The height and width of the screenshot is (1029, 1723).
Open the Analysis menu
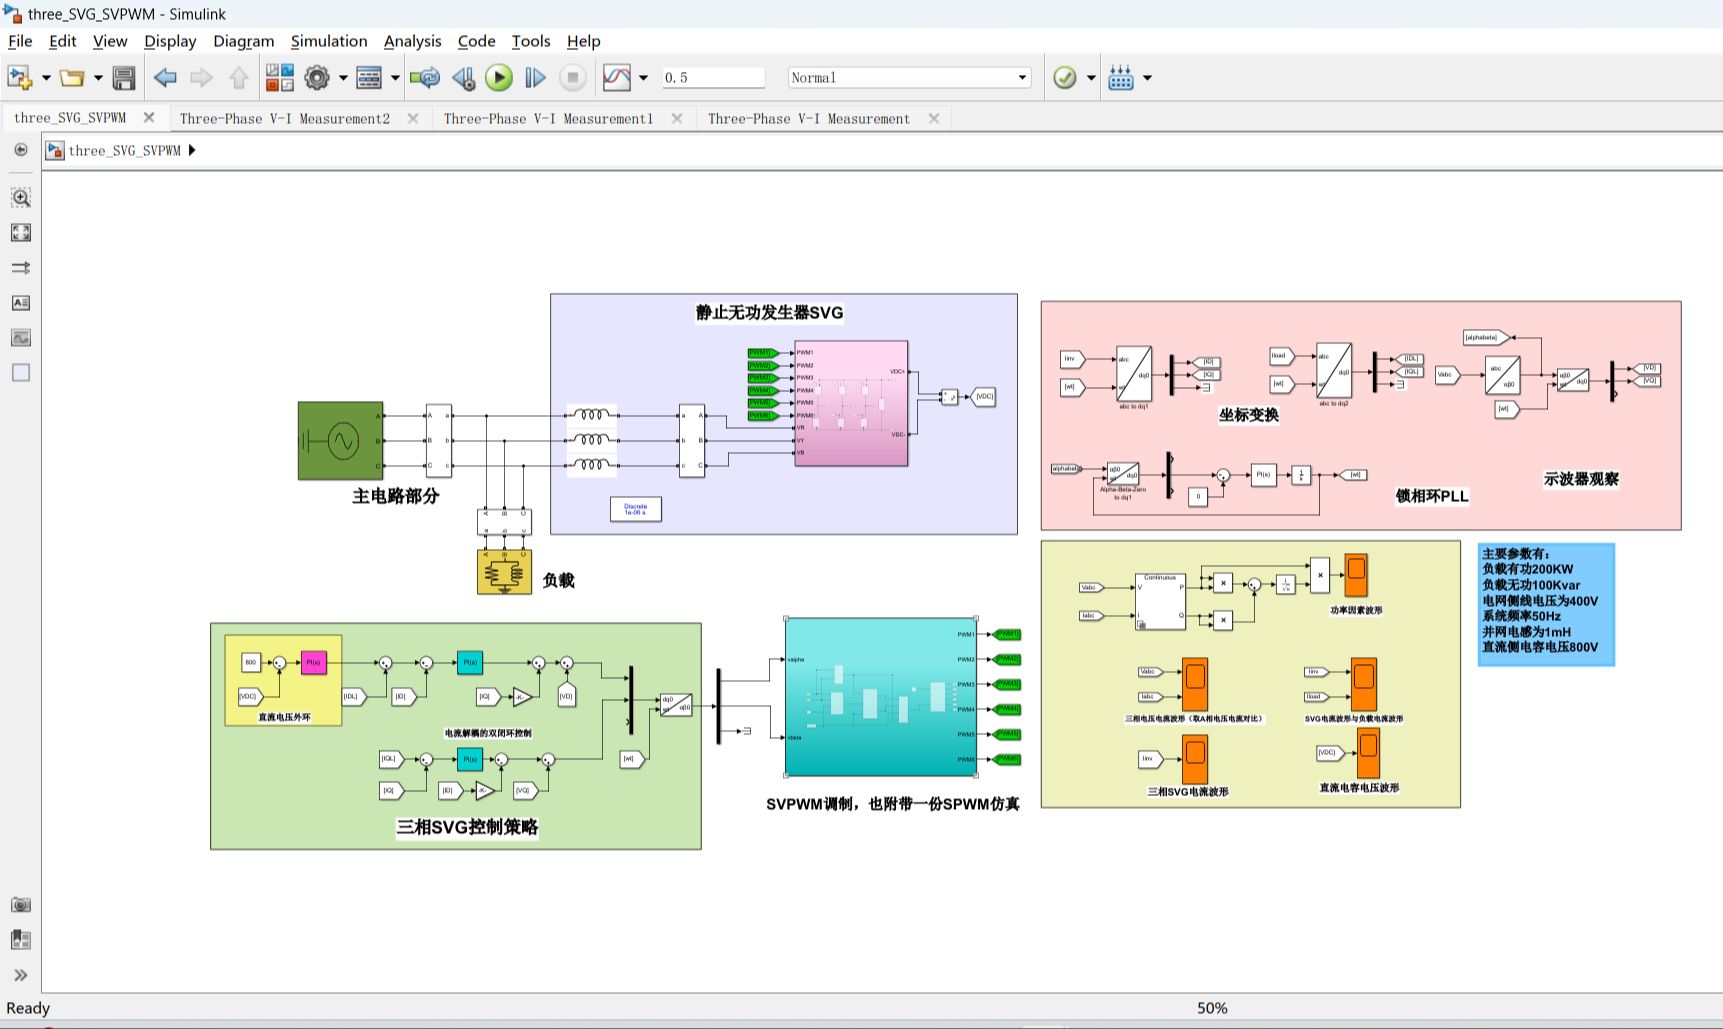(x=412, y=41)
